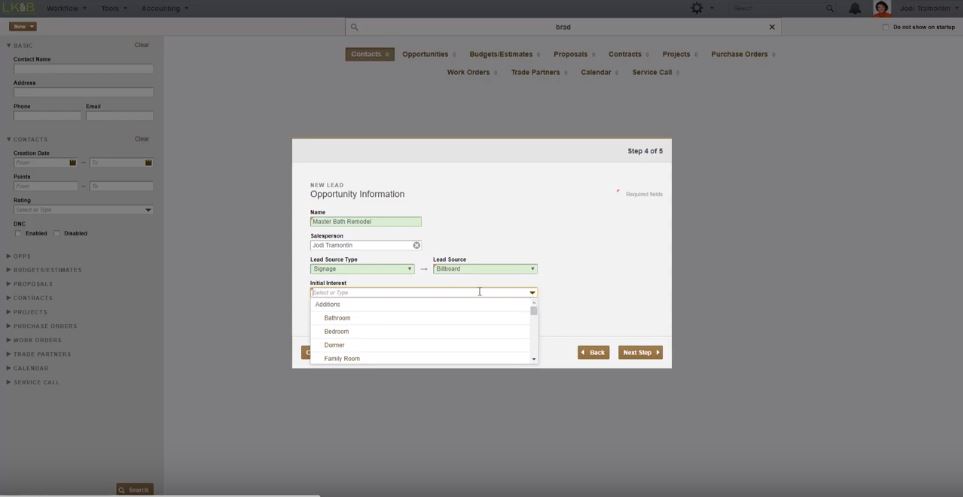Click the LKB logo

tap(18, 8)
